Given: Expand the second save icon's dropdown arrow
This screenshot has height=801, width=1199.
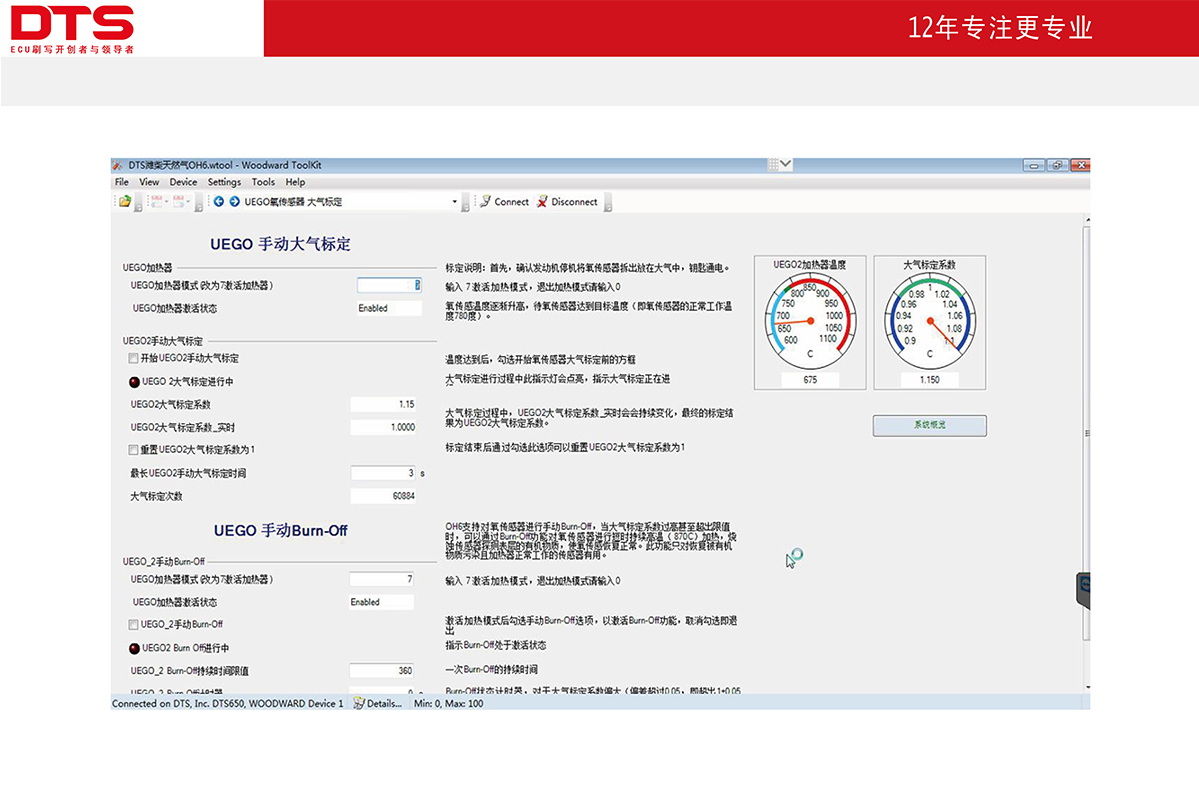Looking at the screenshot, I should (x=188, y=202).
